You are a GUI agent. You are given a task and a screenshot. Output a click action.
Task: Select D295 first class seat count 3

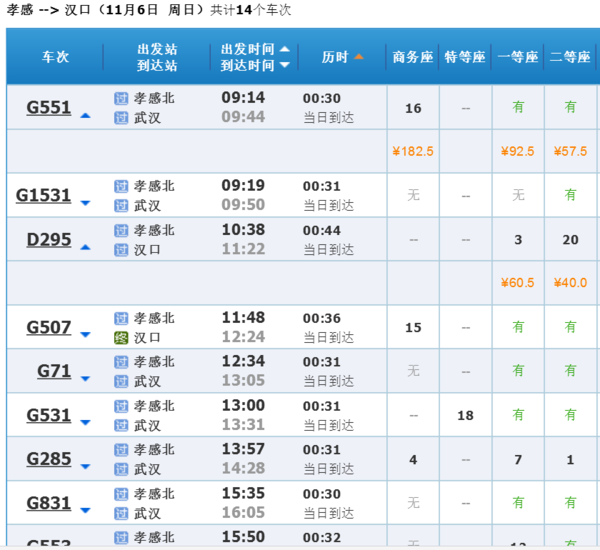pos(518,240)
